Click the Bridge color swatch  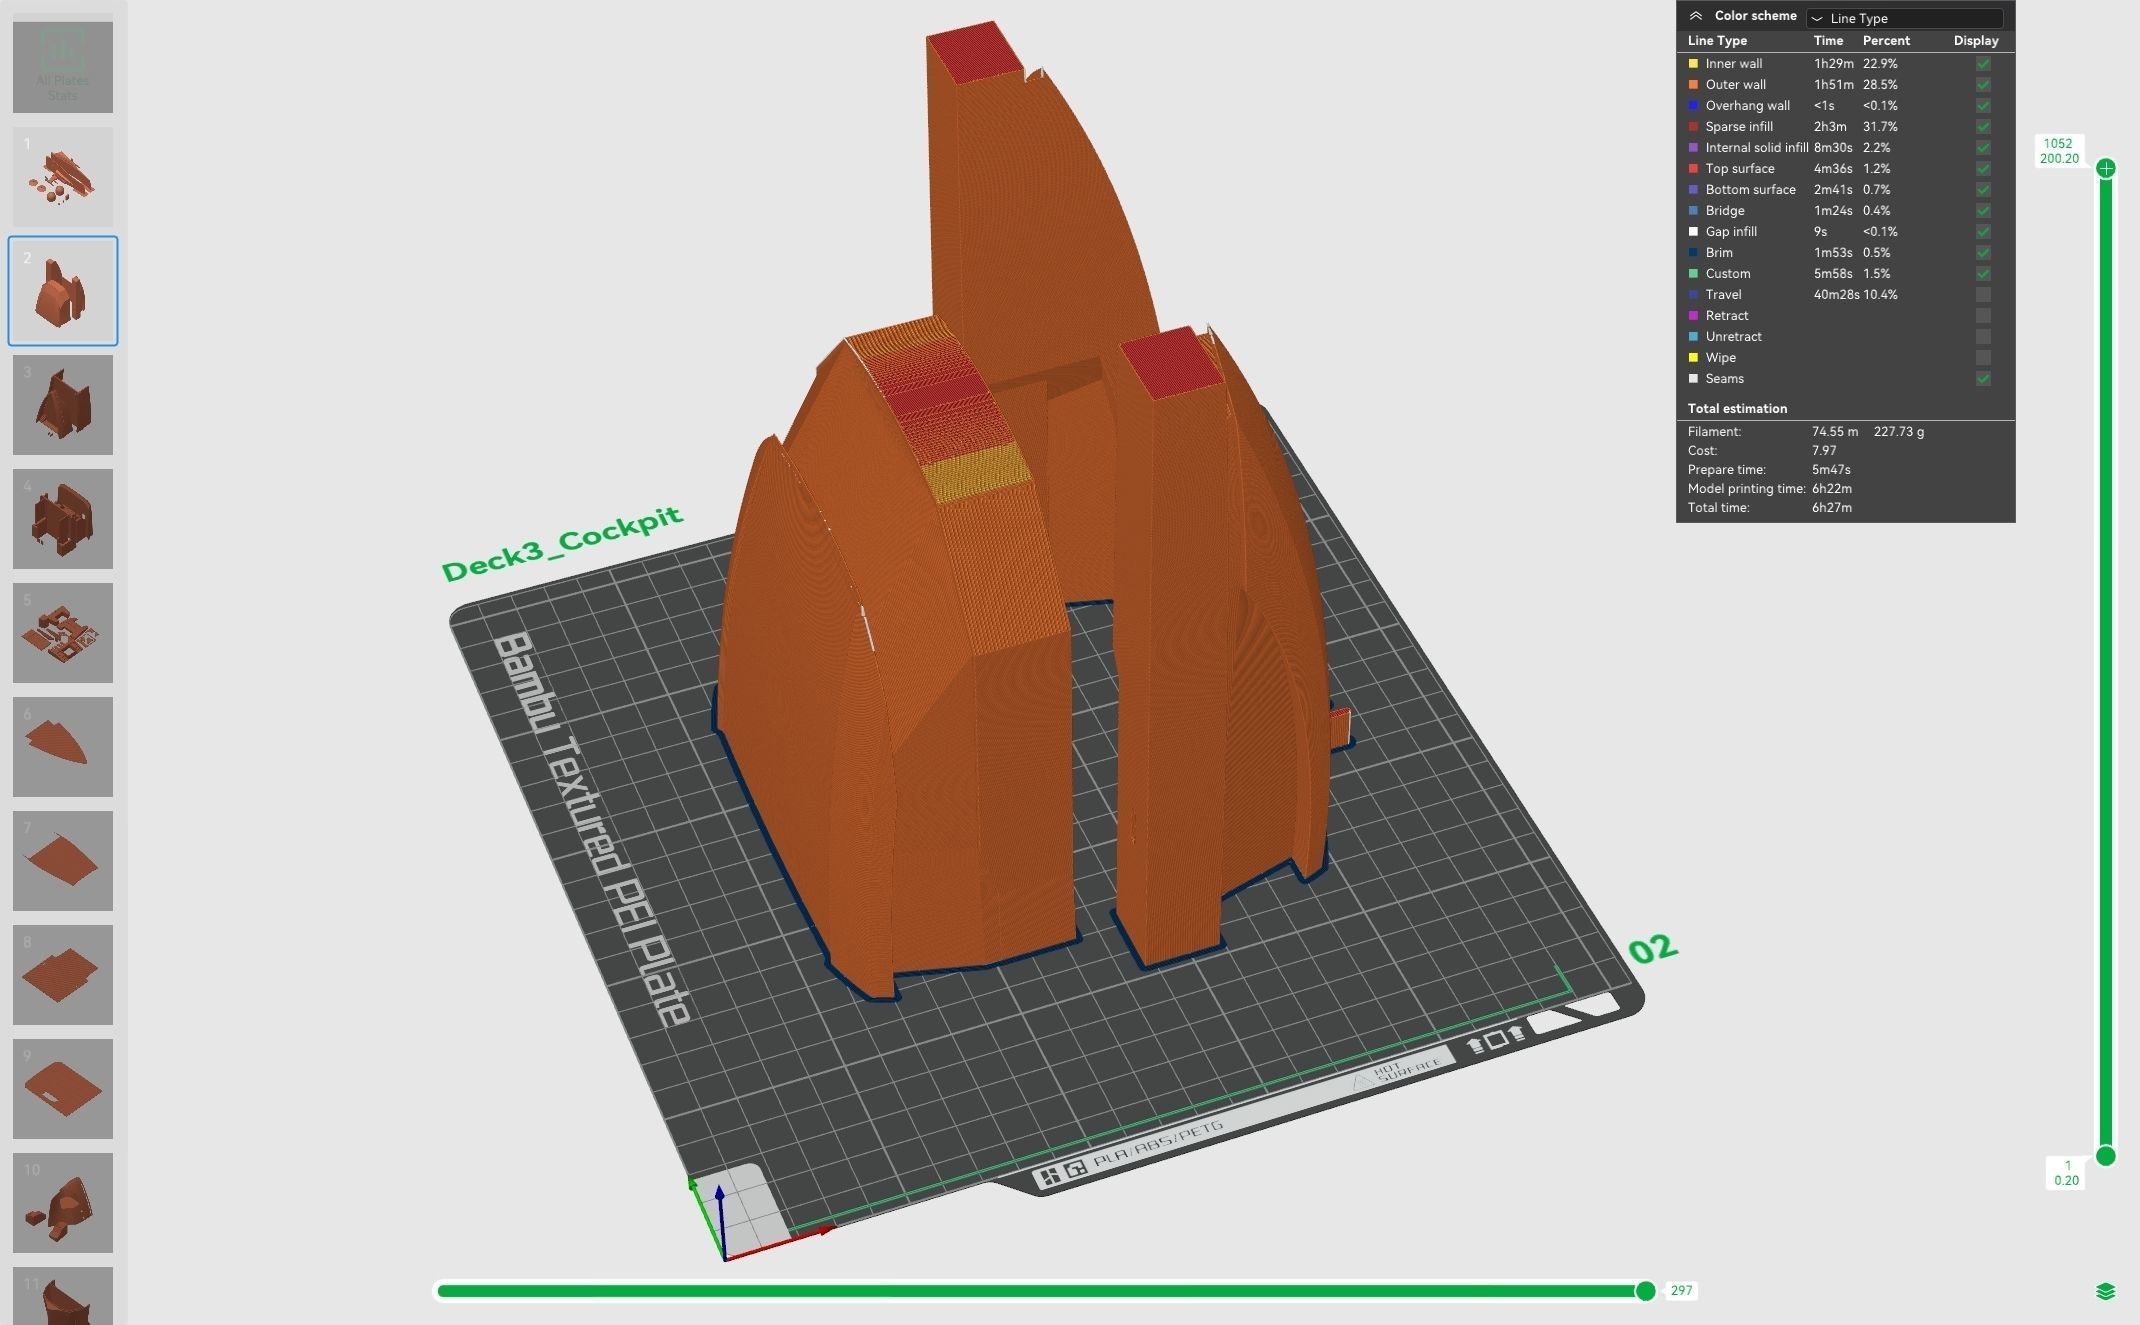(1693, 211)
